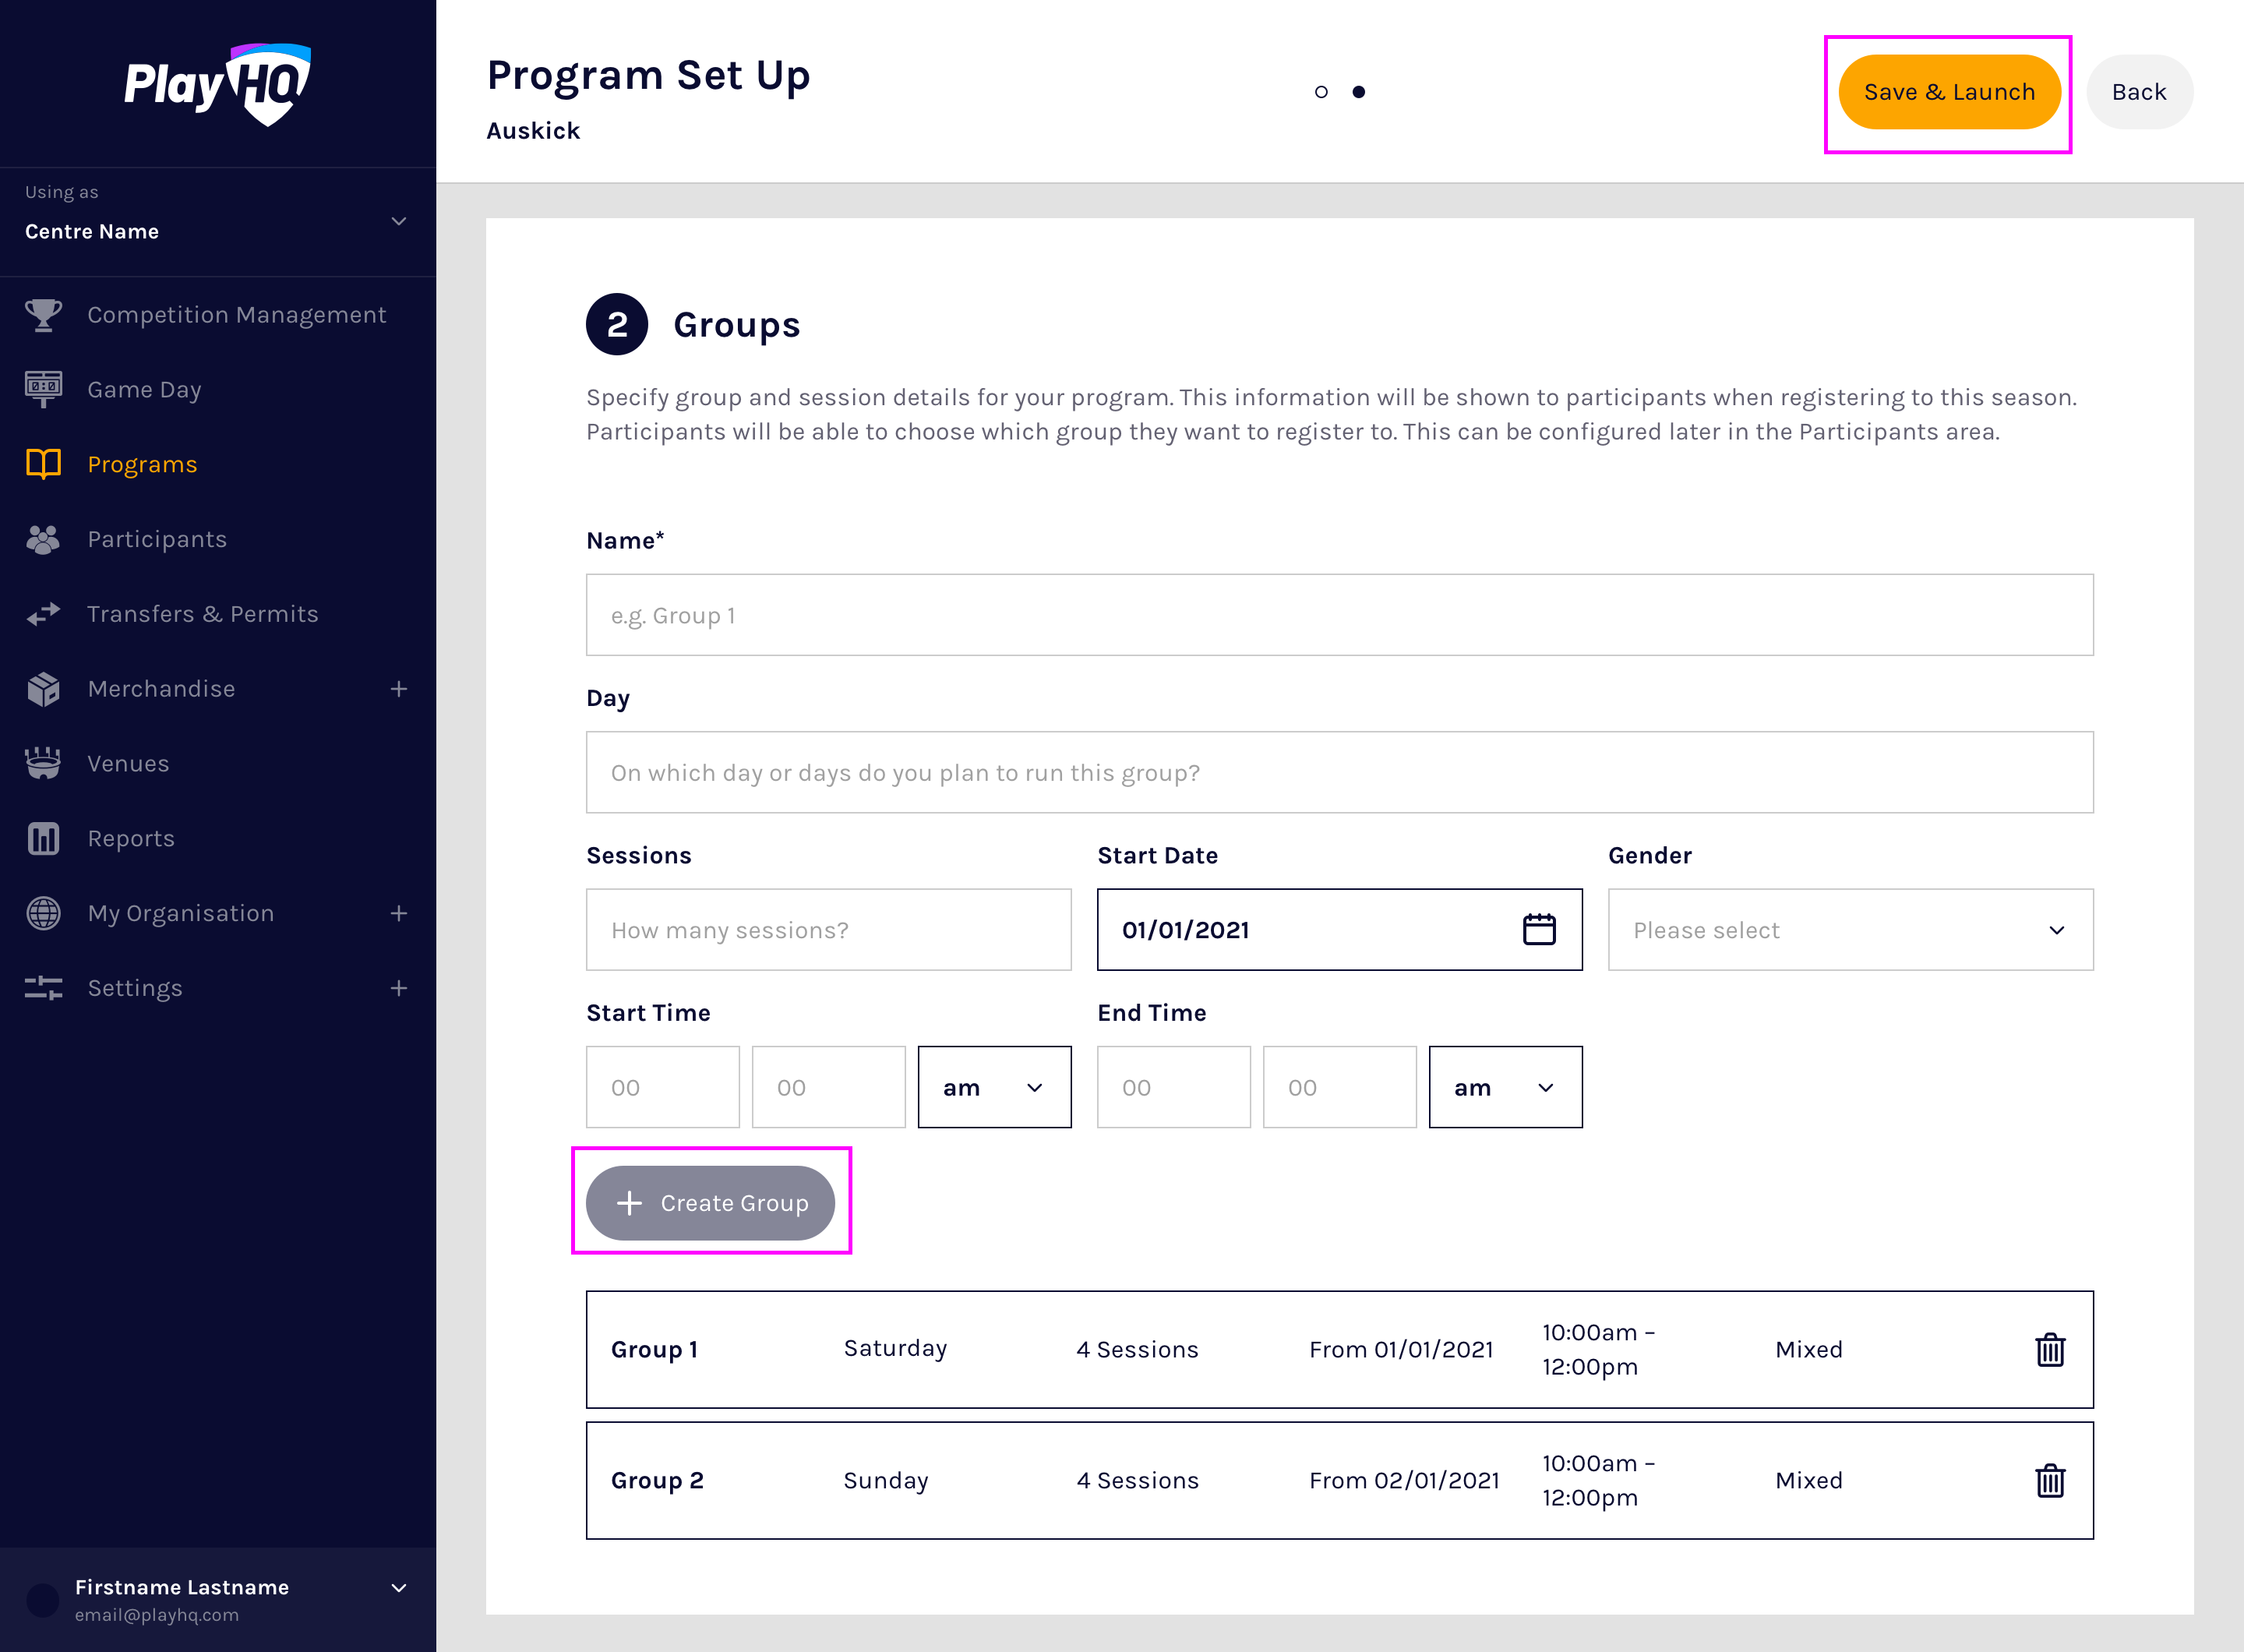
Task: Click the Create Group button
Action: point(710,1202)
